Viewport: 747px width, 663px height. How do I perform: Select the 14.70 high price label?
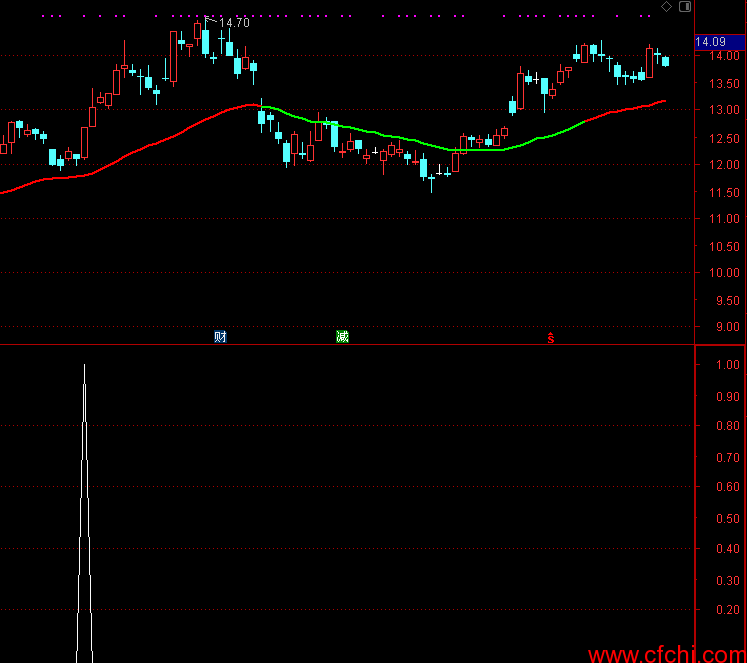click(234, 22)
